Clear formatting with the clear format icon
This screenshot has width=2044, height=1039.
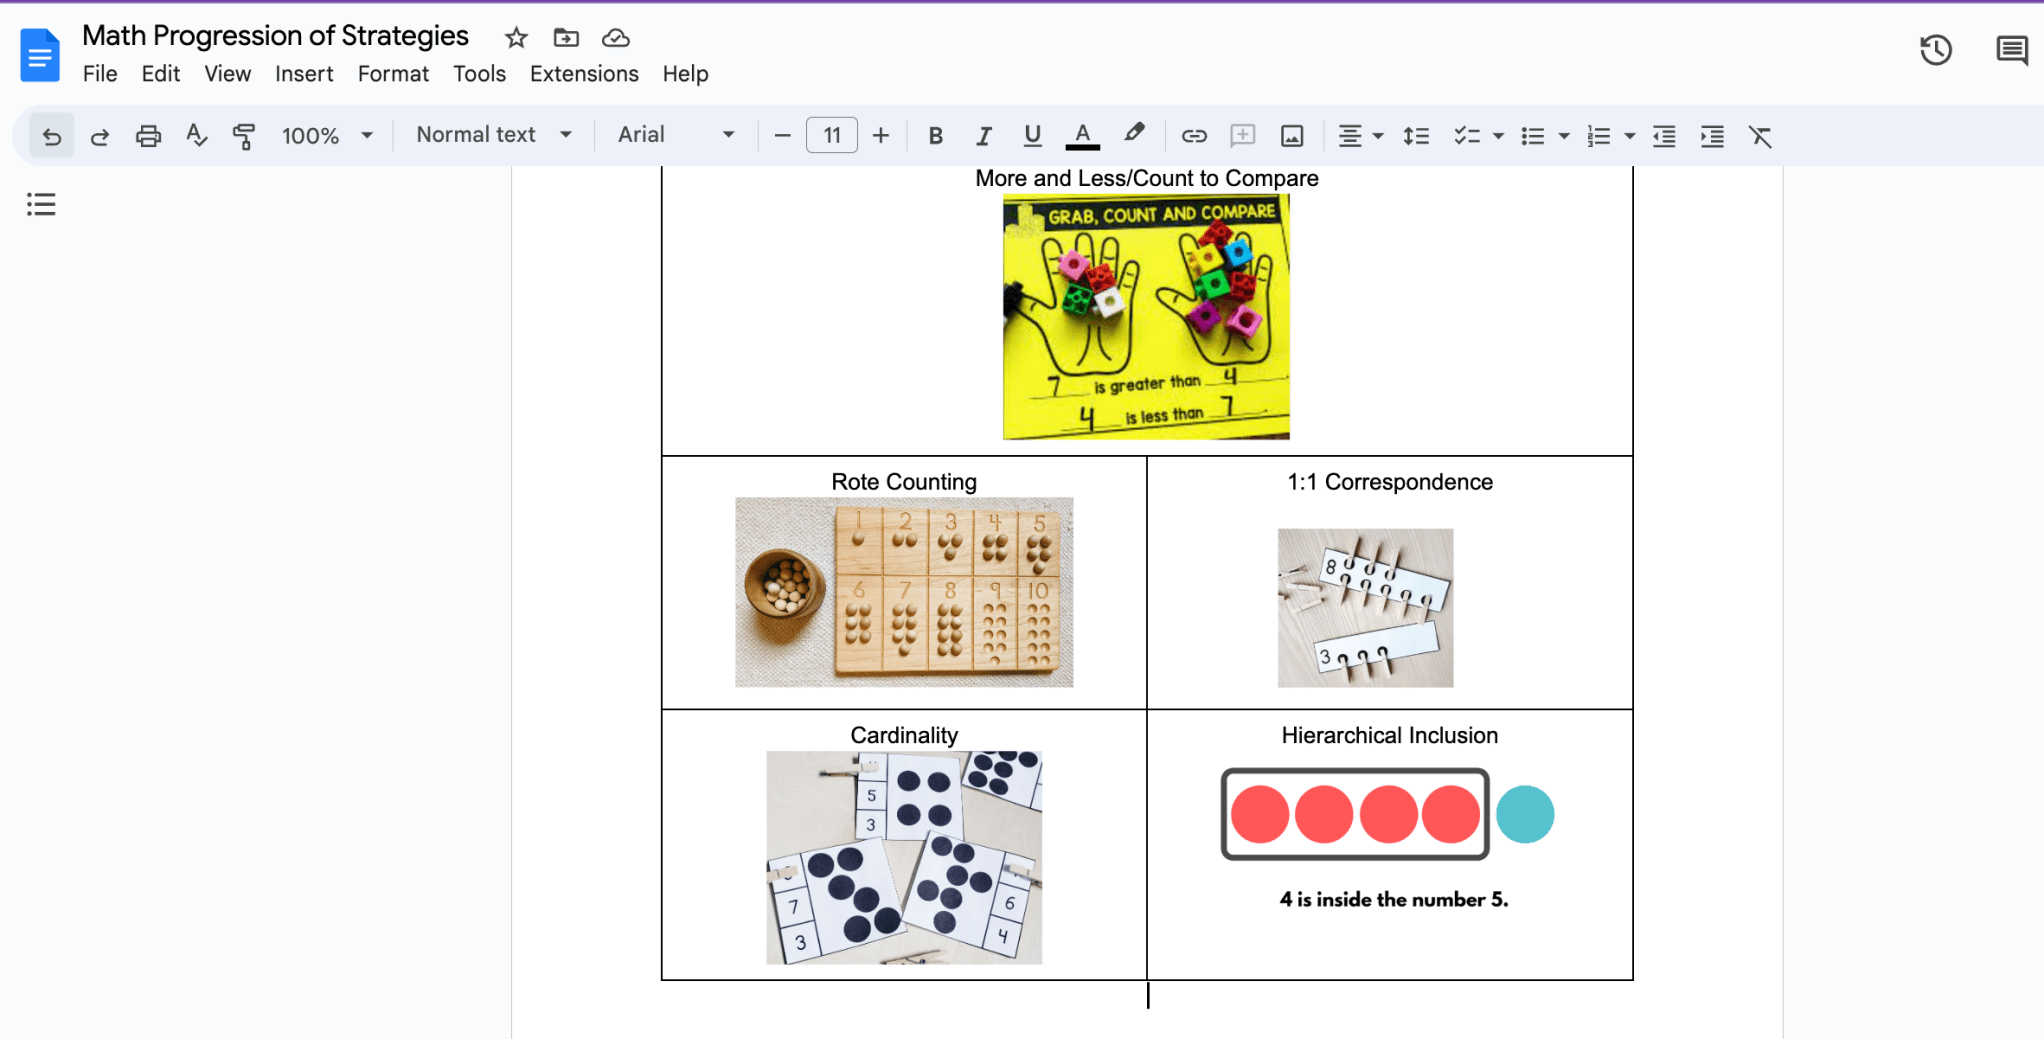[1760, 136]
